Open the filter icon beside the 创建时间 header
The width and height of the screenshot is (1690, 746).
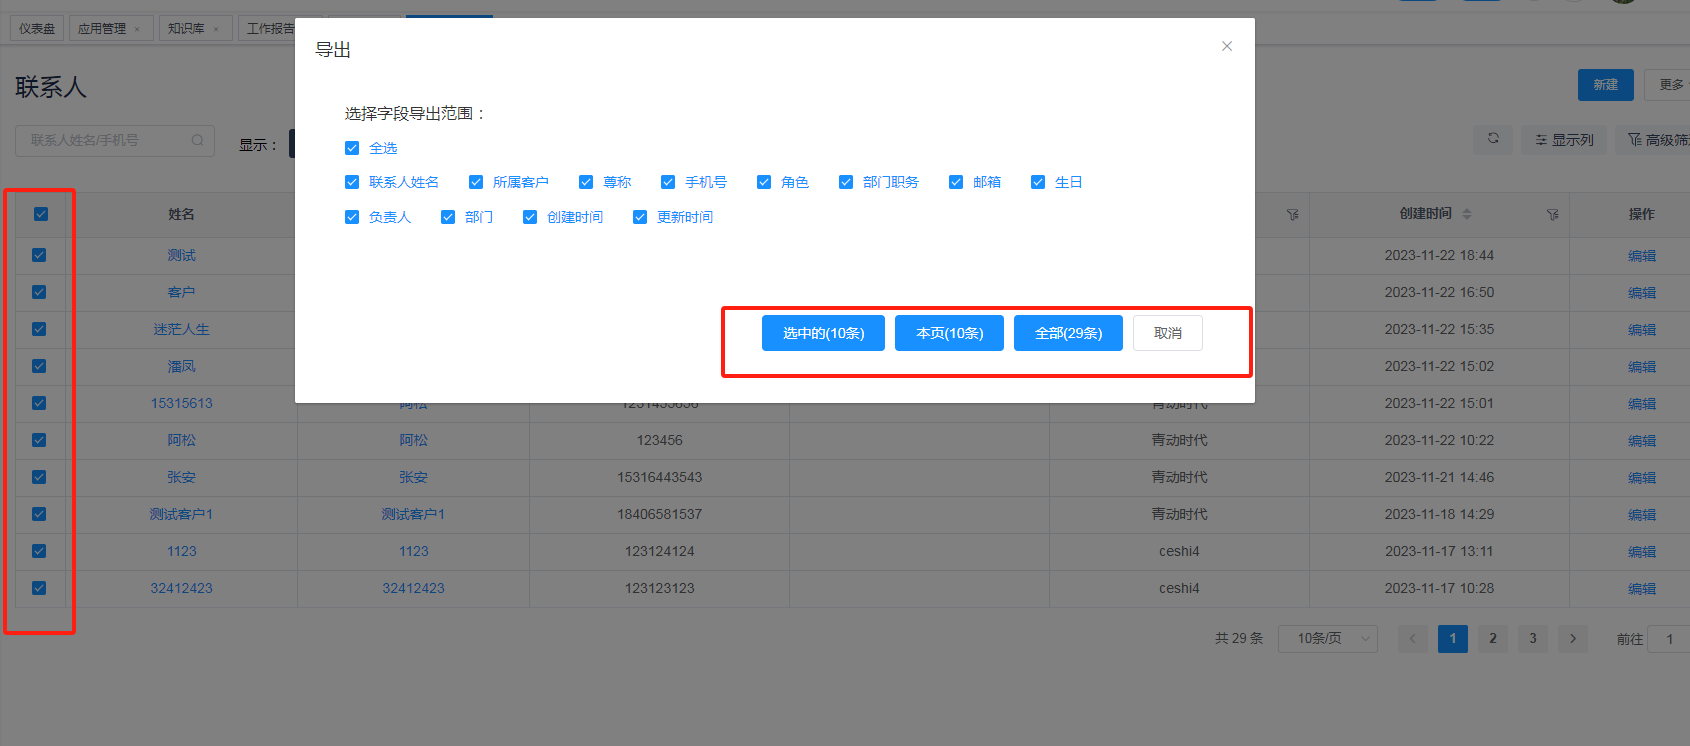tap(1552, 214)
